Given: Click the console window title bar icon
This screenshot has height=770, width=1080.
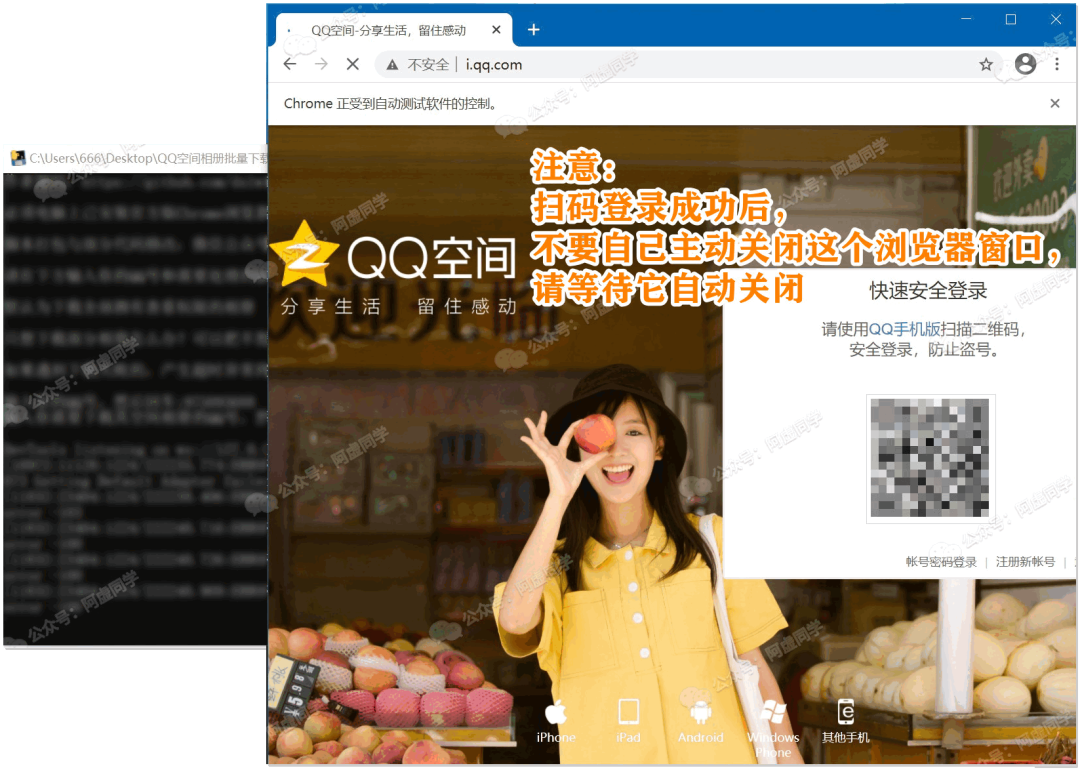Looking at the screenshot, I should pyautogui.click(x=18, y=158).
